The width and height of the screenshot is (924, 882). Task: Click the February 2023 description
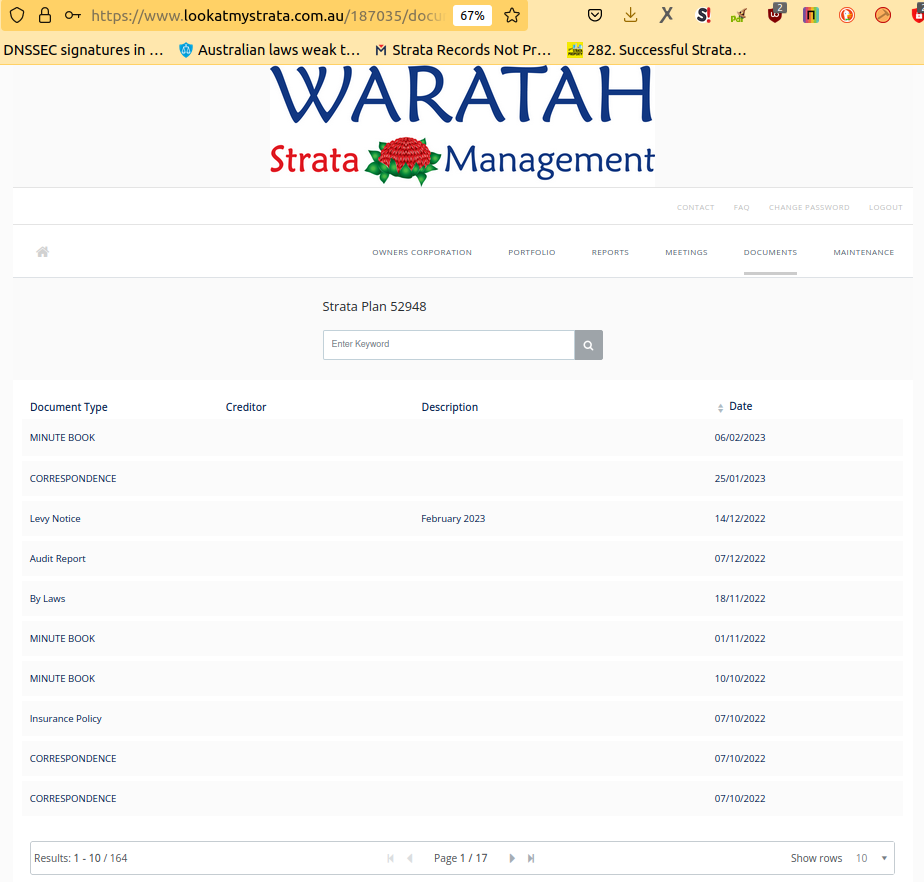(453, 518)
